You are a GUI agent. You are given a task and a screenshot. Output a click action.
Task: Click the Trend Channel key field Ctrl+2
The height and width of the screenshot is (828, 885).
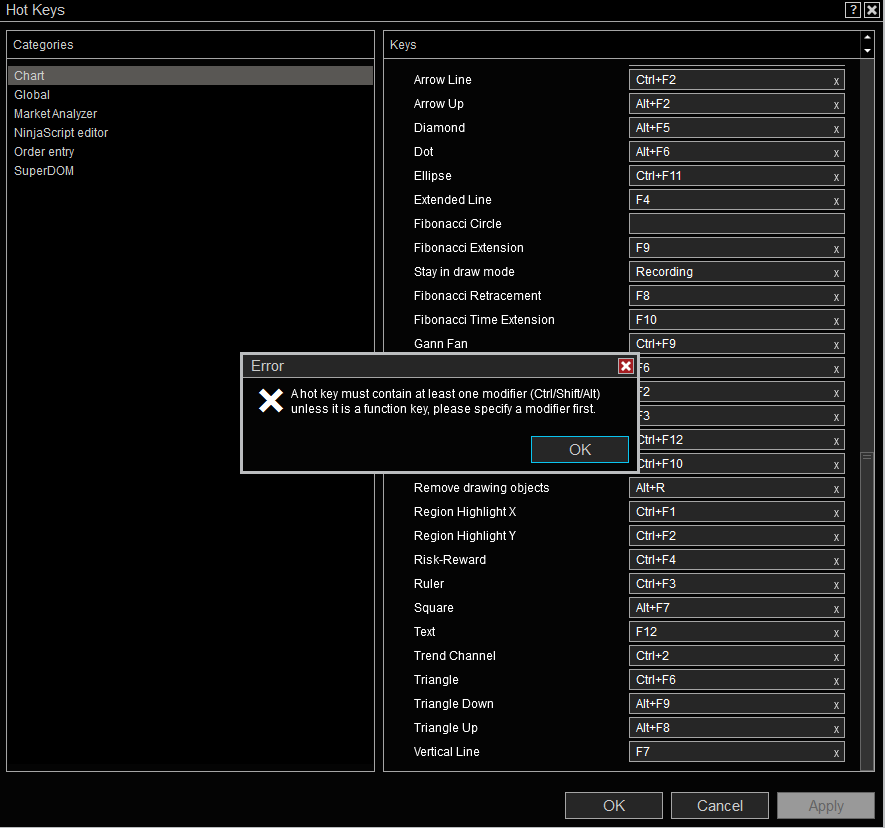pos(737,656)
